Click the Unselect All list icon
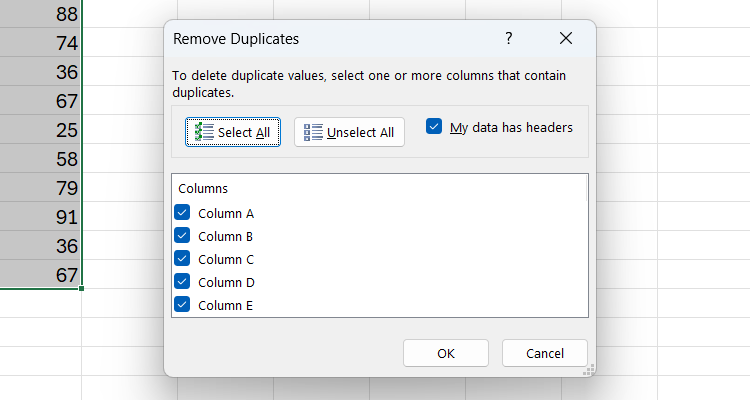This screenshot has height=400, width=750. (x=313, y=132)
